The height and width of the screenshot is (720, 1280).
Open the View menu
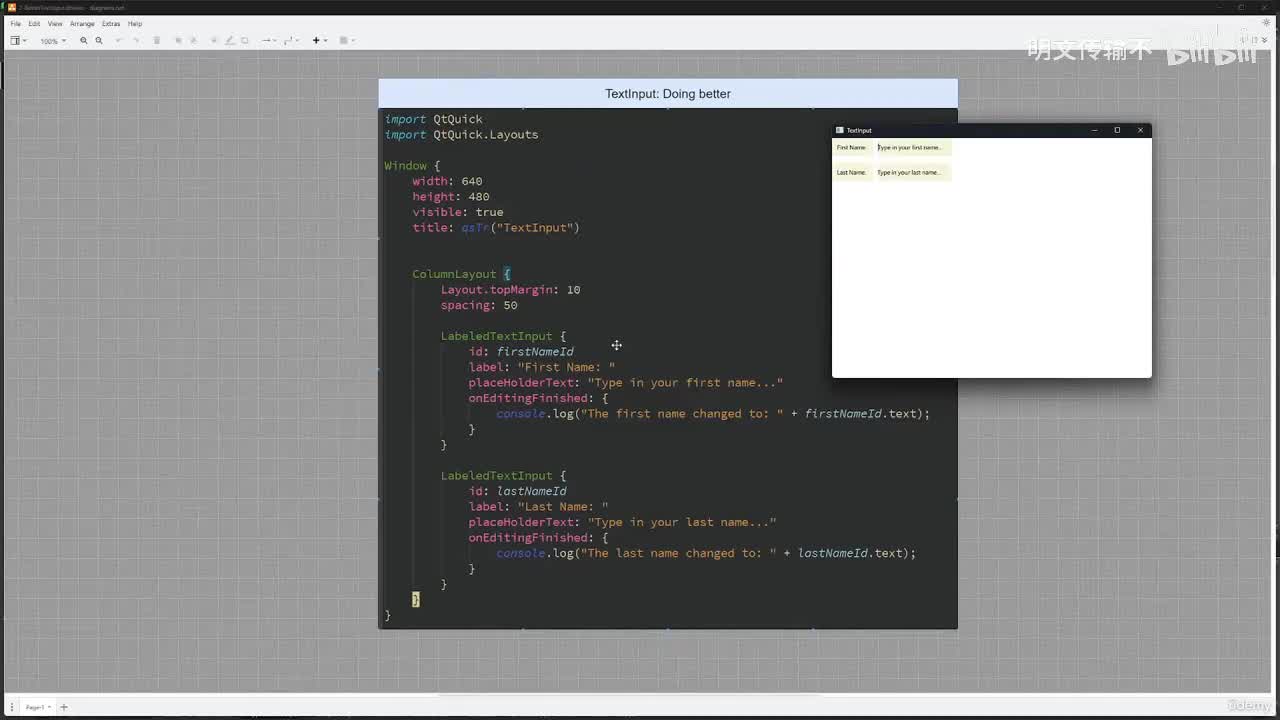[x=55, y=23]
